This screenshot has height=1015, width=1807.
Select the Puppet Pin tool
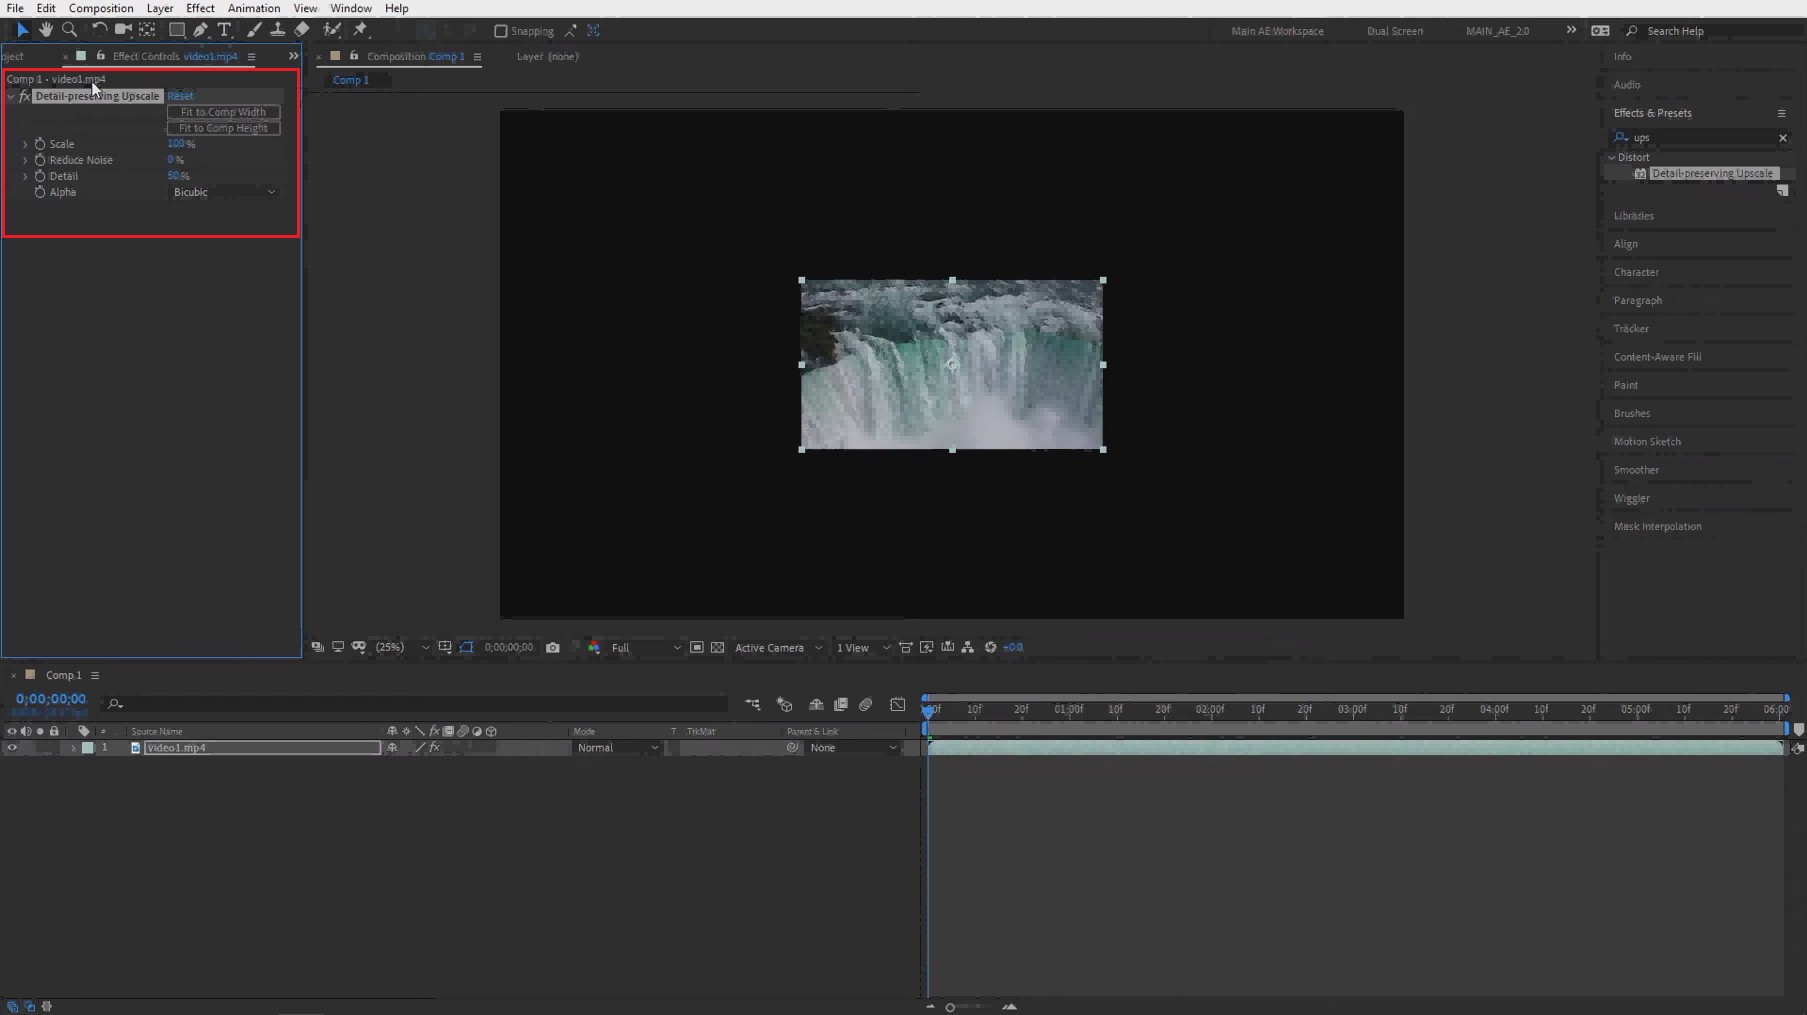click(x=361, y=30)
